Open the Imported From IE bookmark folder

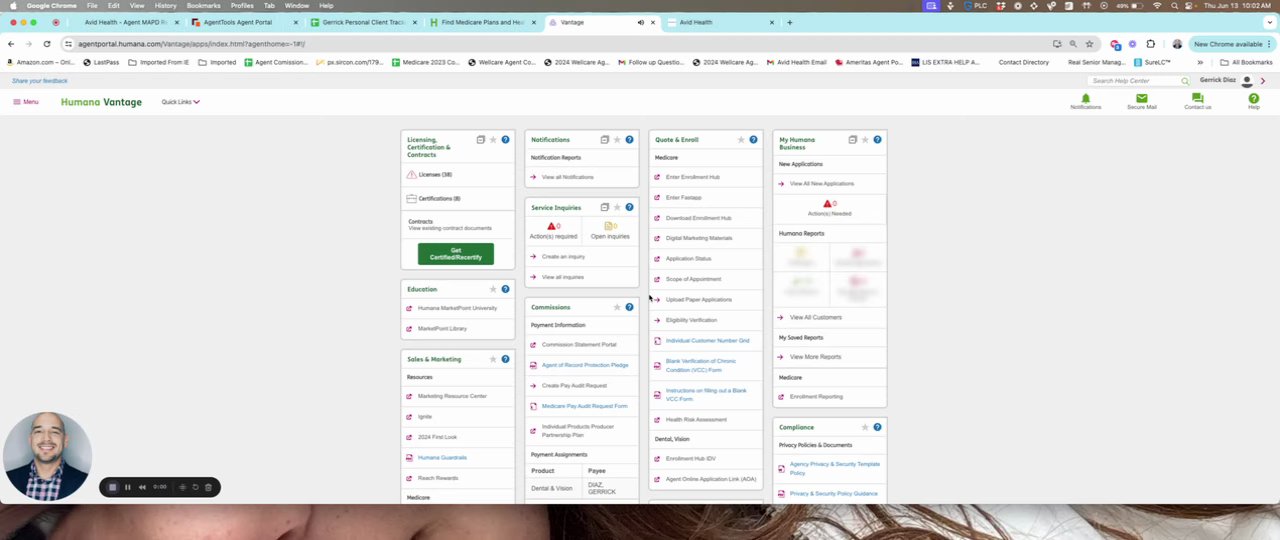(x=158, y=62)
